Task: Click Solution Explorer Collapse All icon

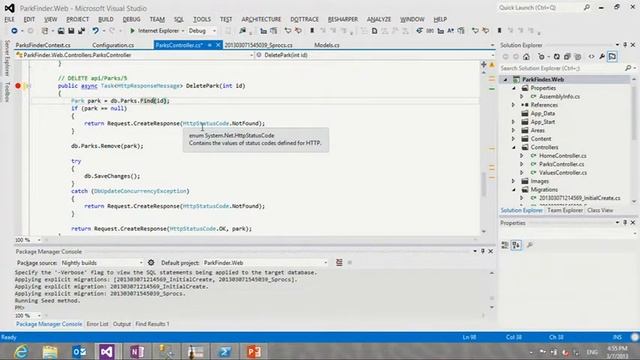Action: [x=567, y=57]
